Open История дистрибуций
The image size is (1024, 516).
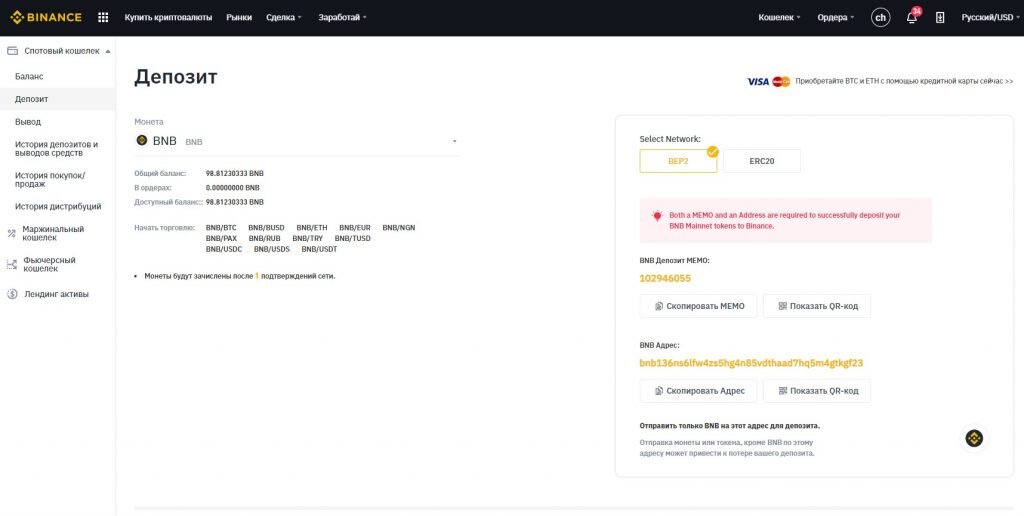point(57,206)
